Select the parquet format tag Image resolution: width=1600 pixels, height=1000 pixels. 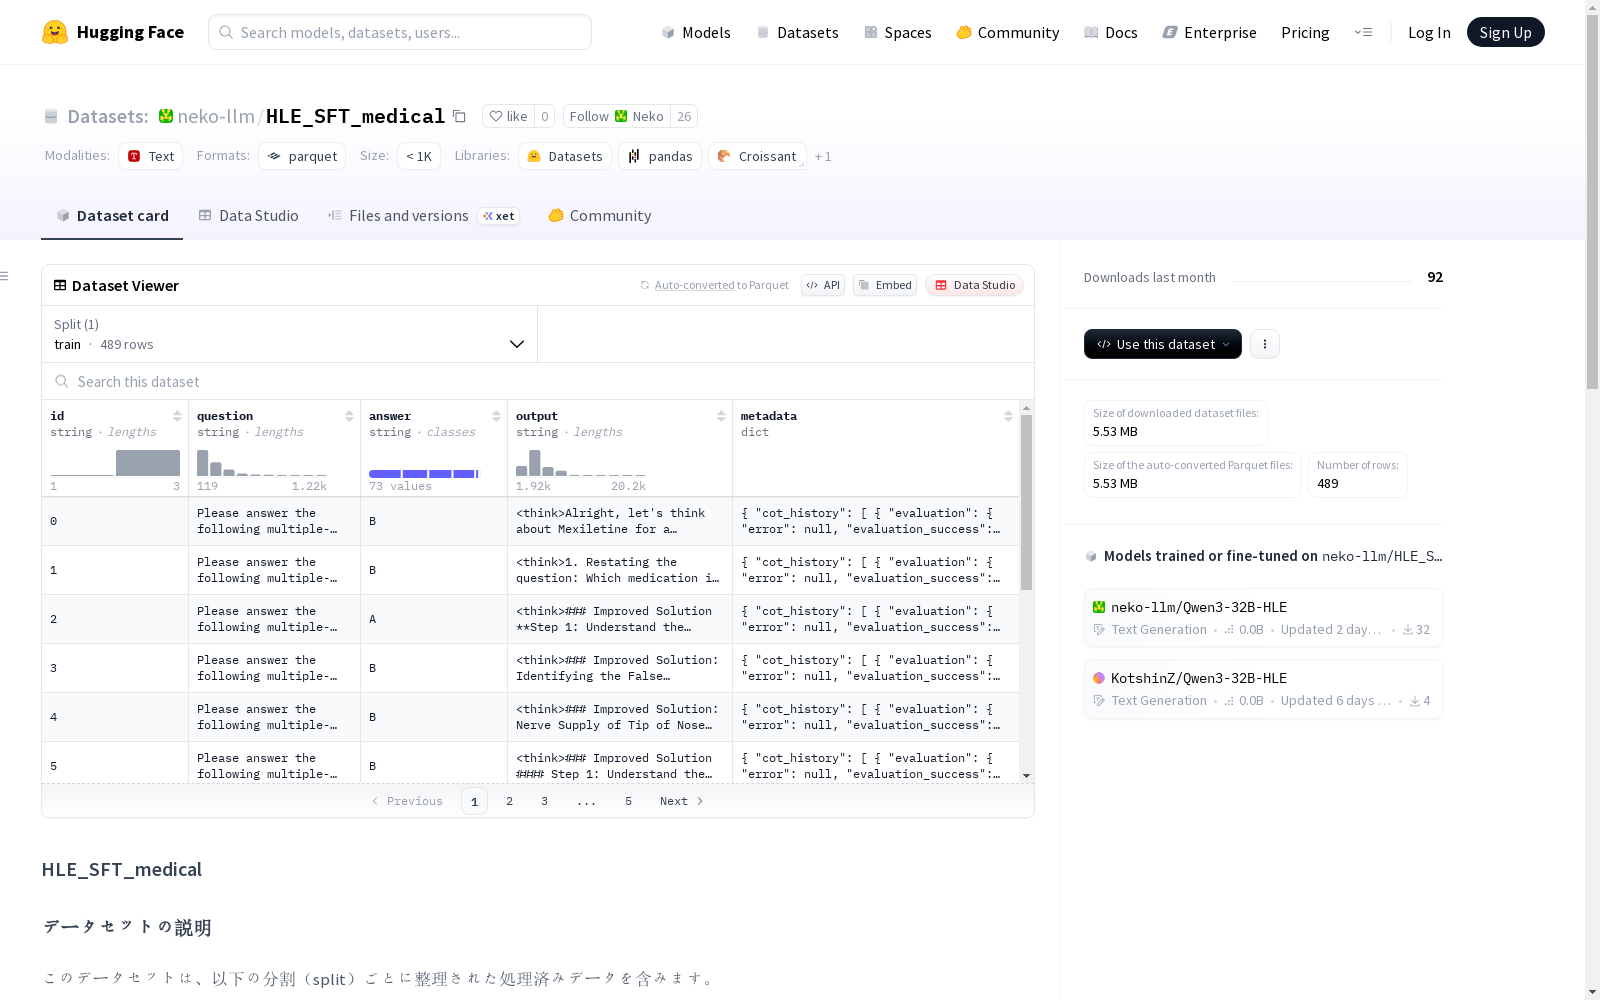302,156
